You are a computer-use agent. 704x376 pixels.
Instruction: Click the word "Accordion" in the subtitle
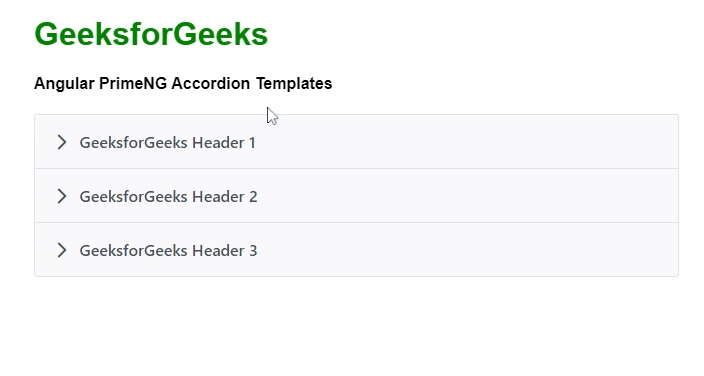(x=211, y=84)
